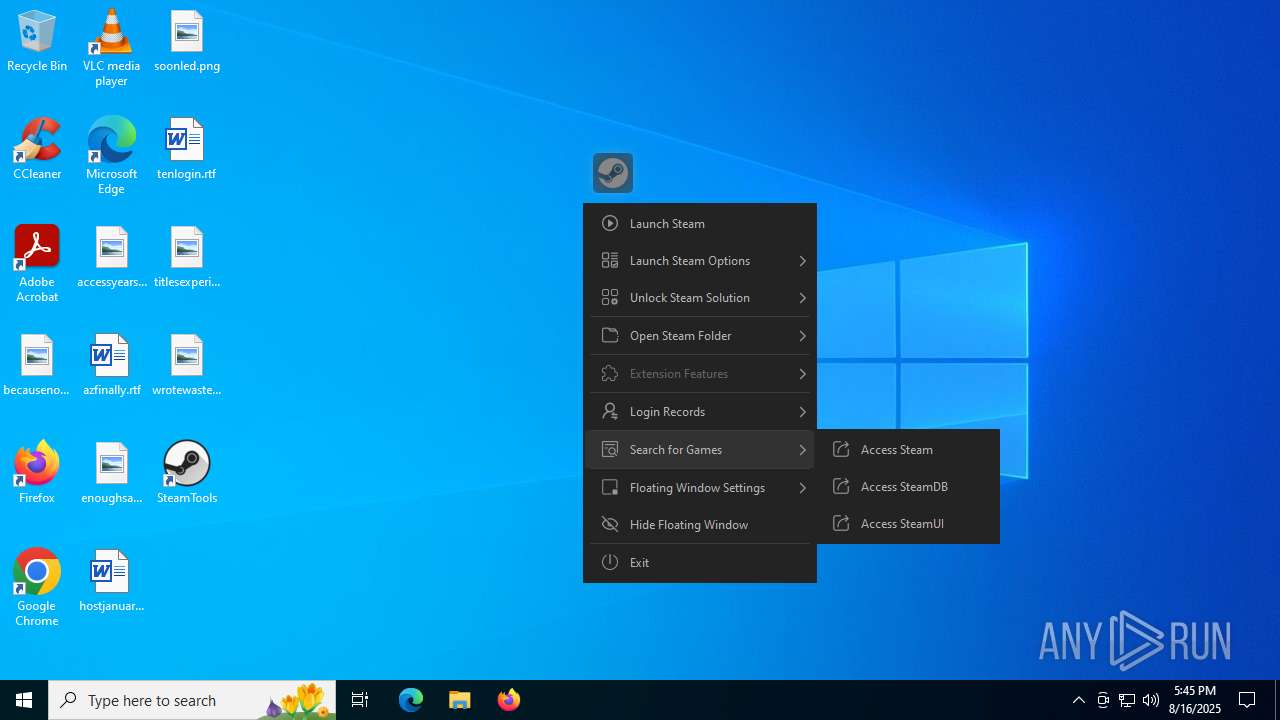The width and height of the screenshot is (1280, 720).
Task: Select the Adobe Acrobat desktop shortcut
Action: pyautogui.click(x=37, y=264)
